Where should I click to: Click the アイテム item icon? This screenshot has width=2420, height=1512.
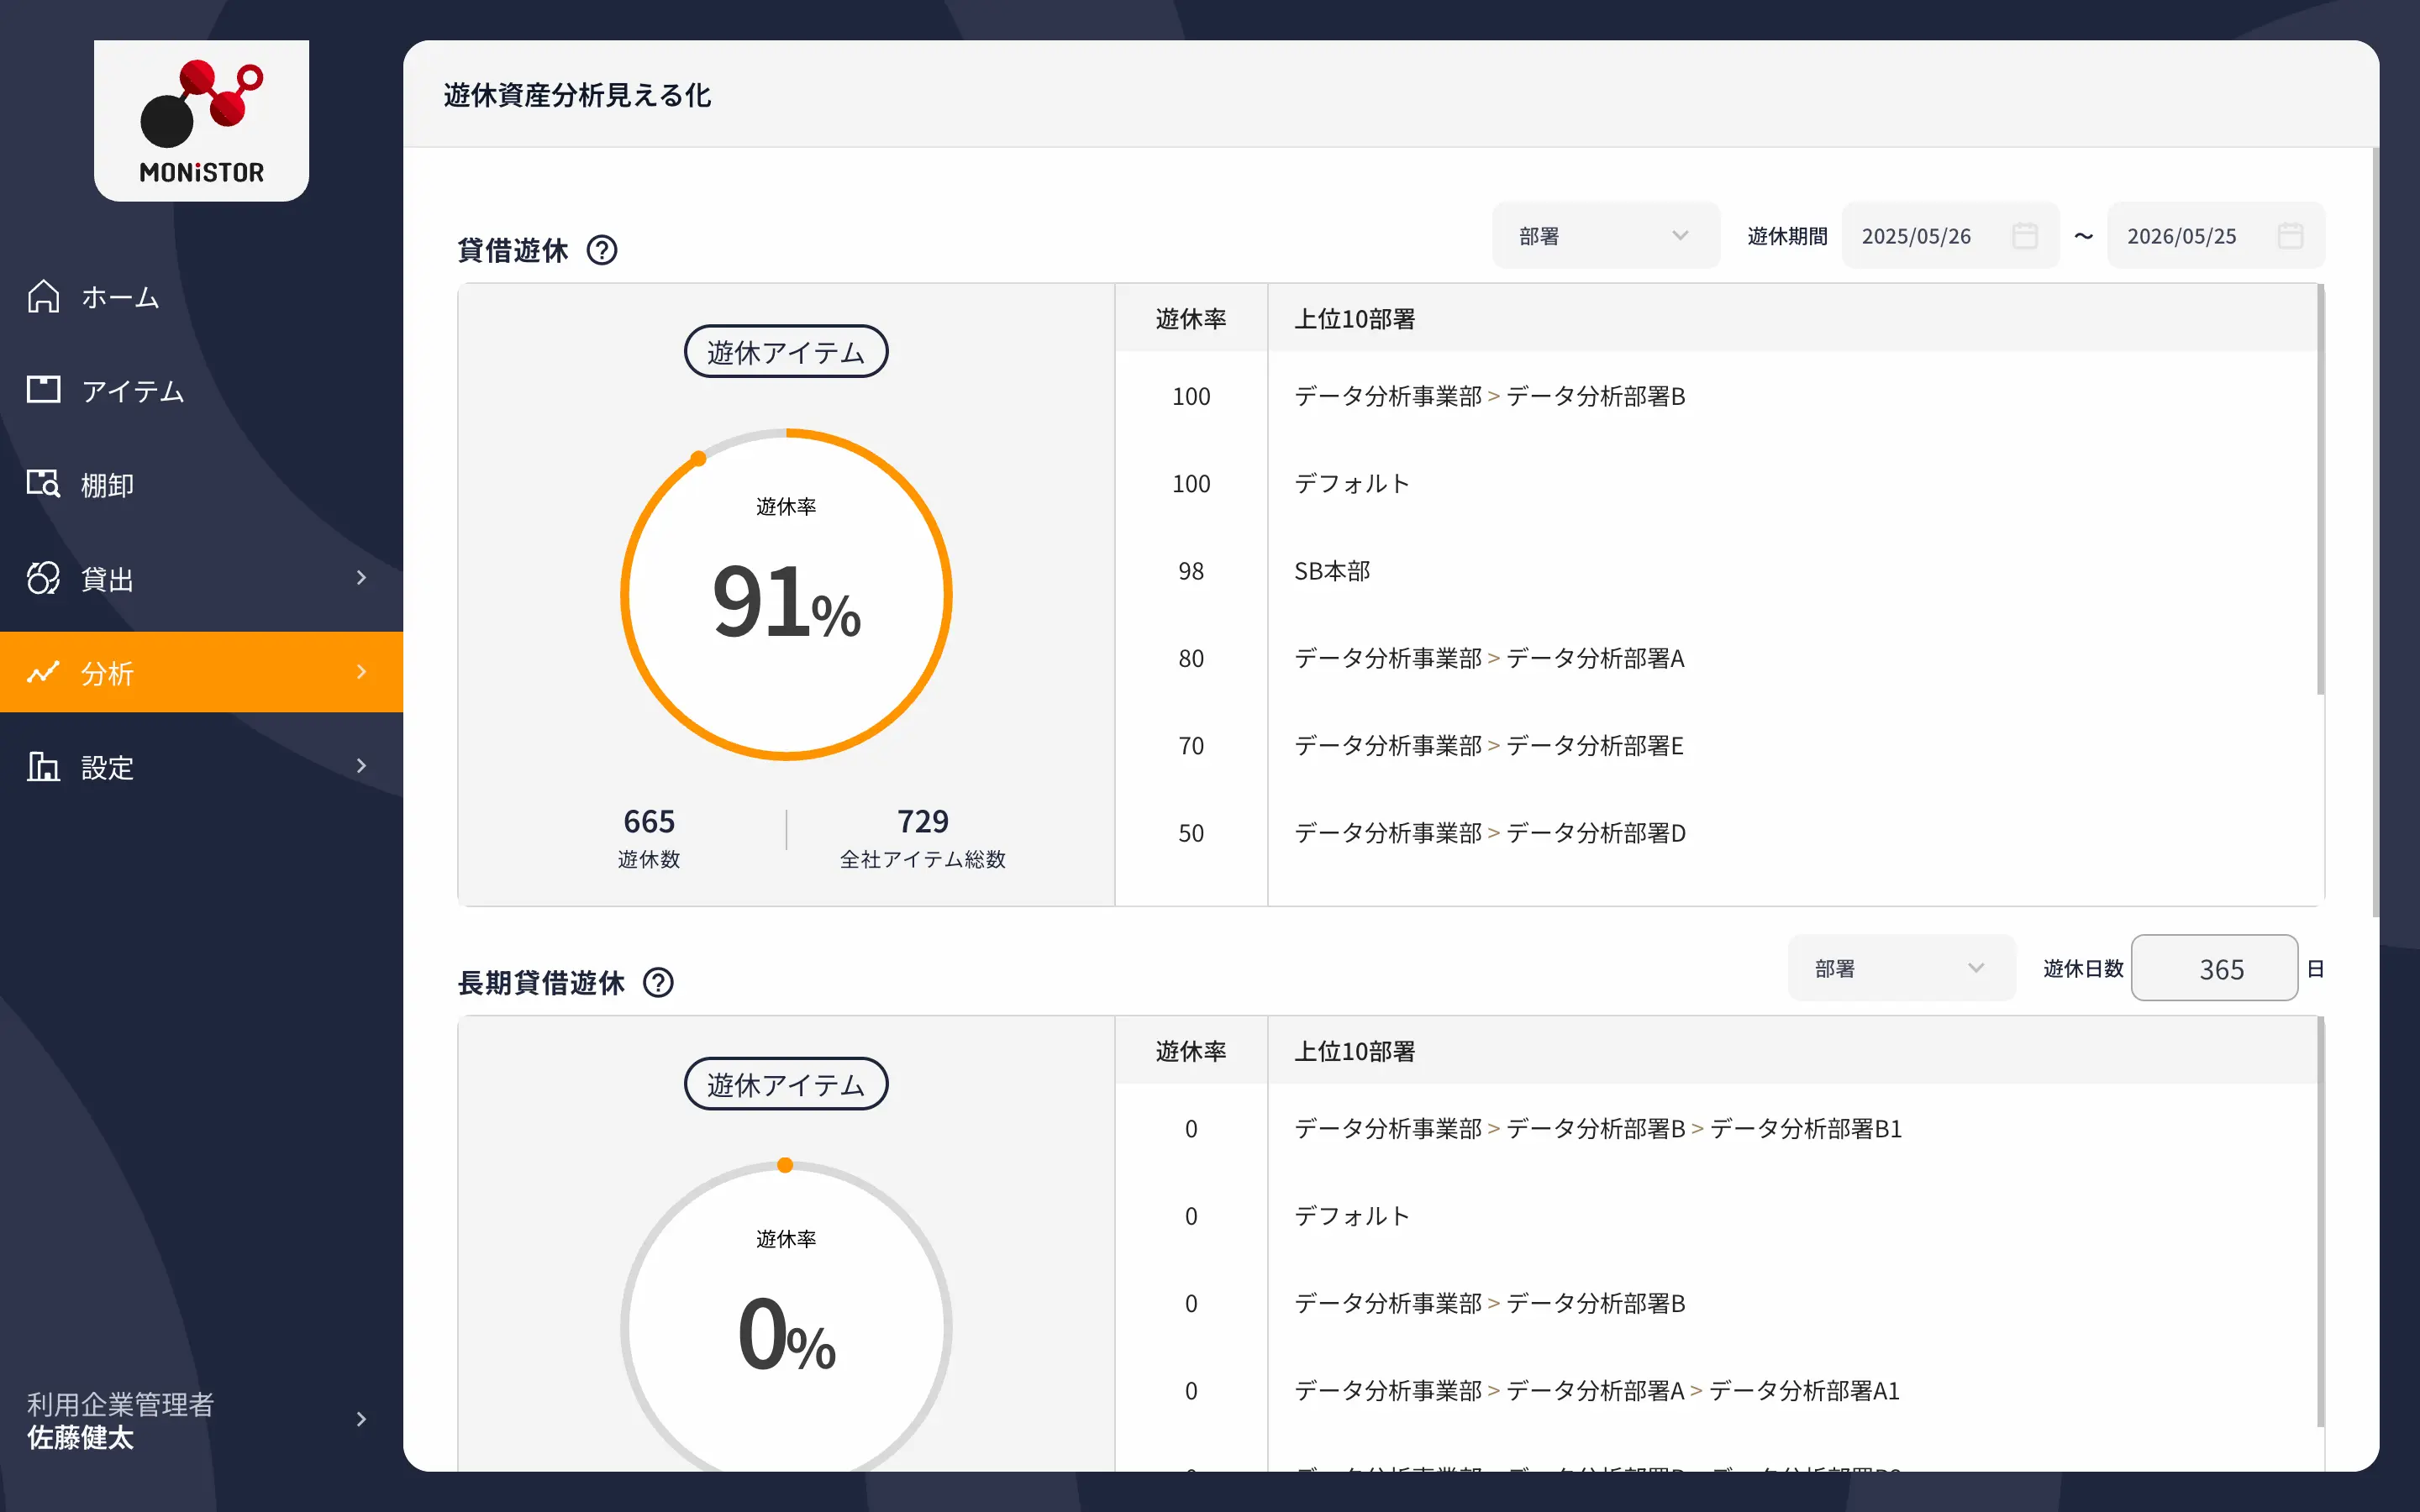pyautogui.click(x=43, y=390)
